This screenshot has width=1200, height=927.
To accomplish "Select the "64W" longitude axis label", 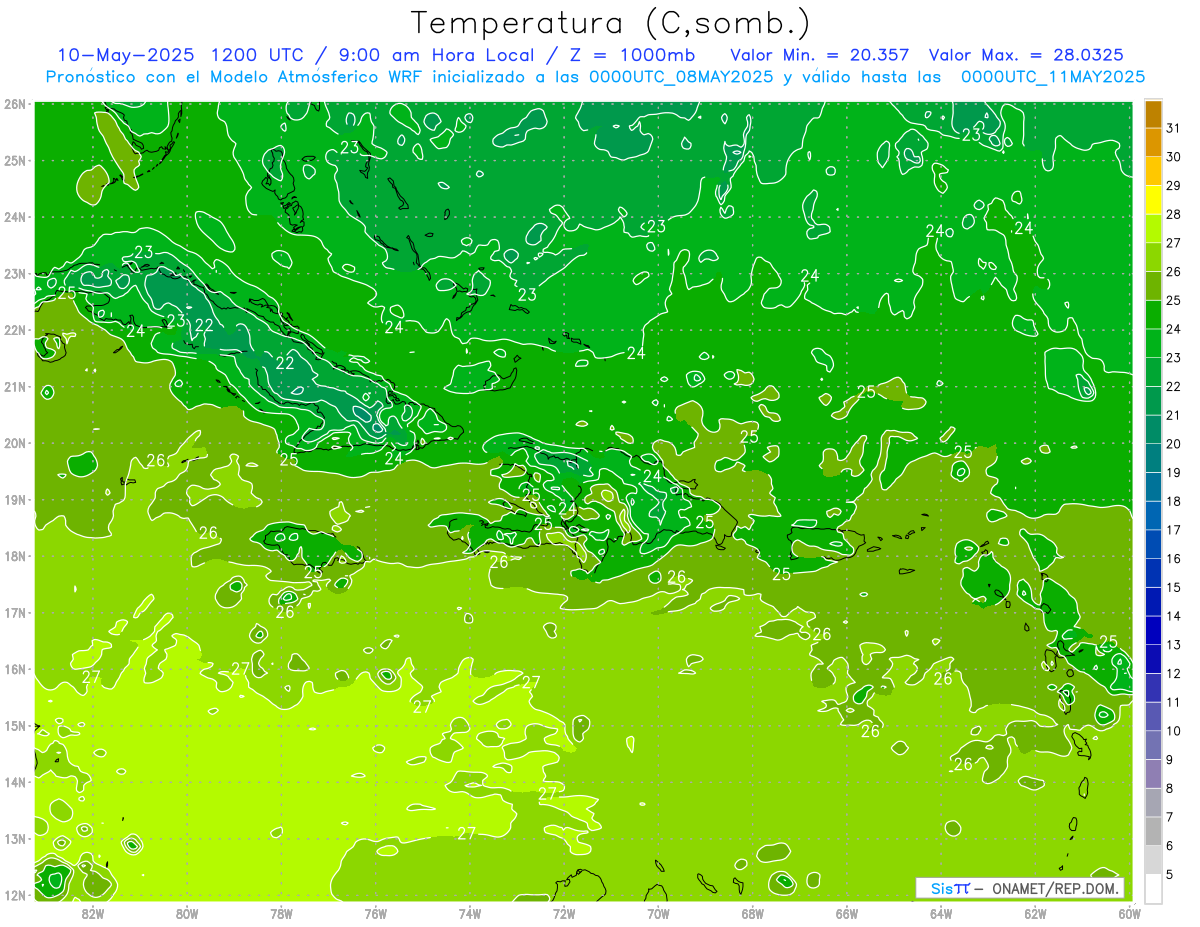I will 941,913.
